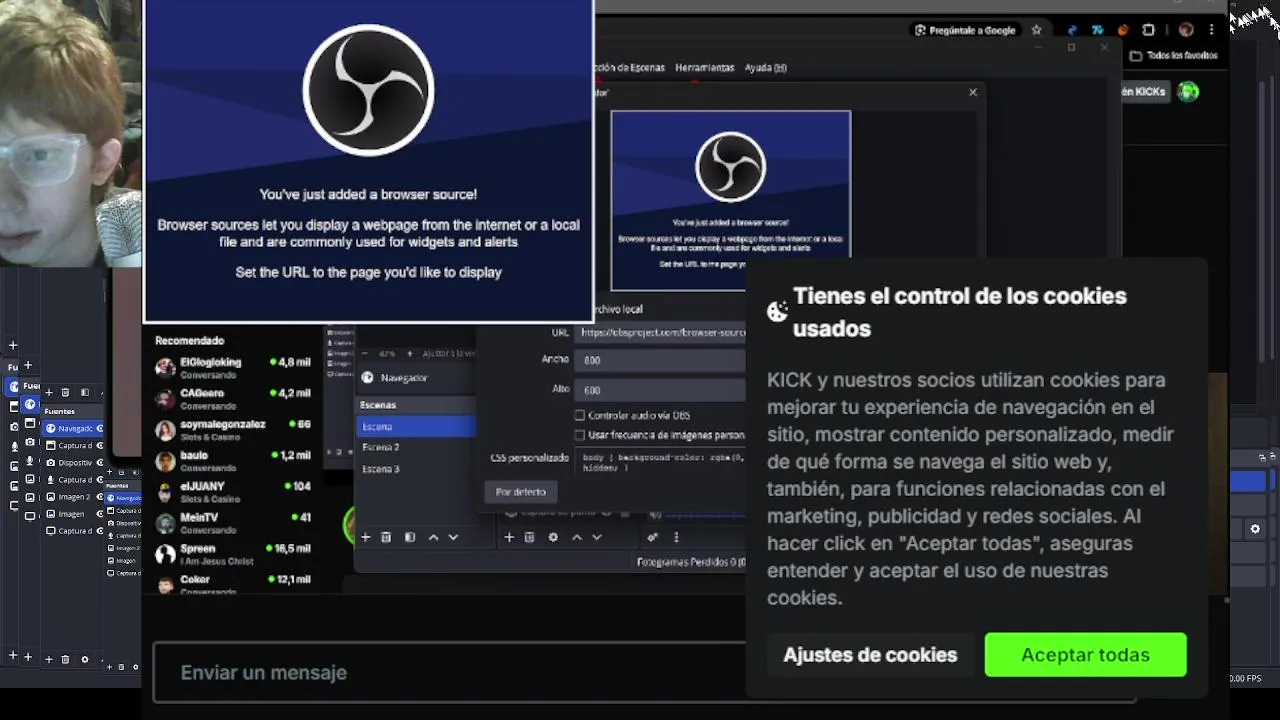Open the Chrome three-dot menu
The height and width of the screenshot is (720, 1280).
1212,30
